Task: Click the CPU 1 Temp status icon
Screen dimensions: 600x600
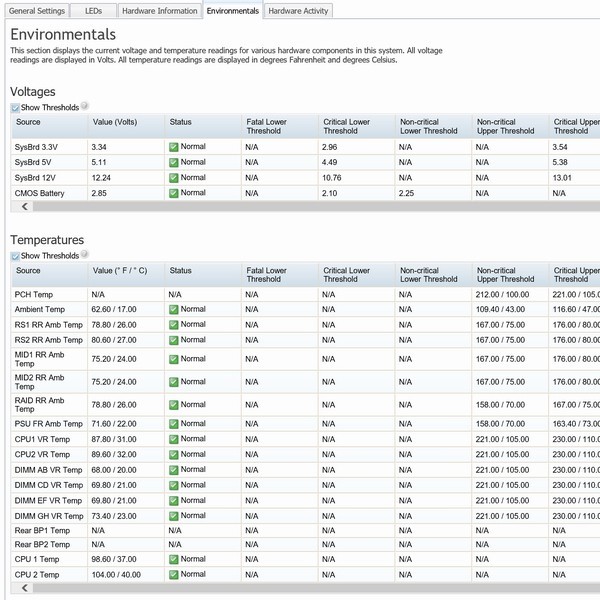Action: 173,559
